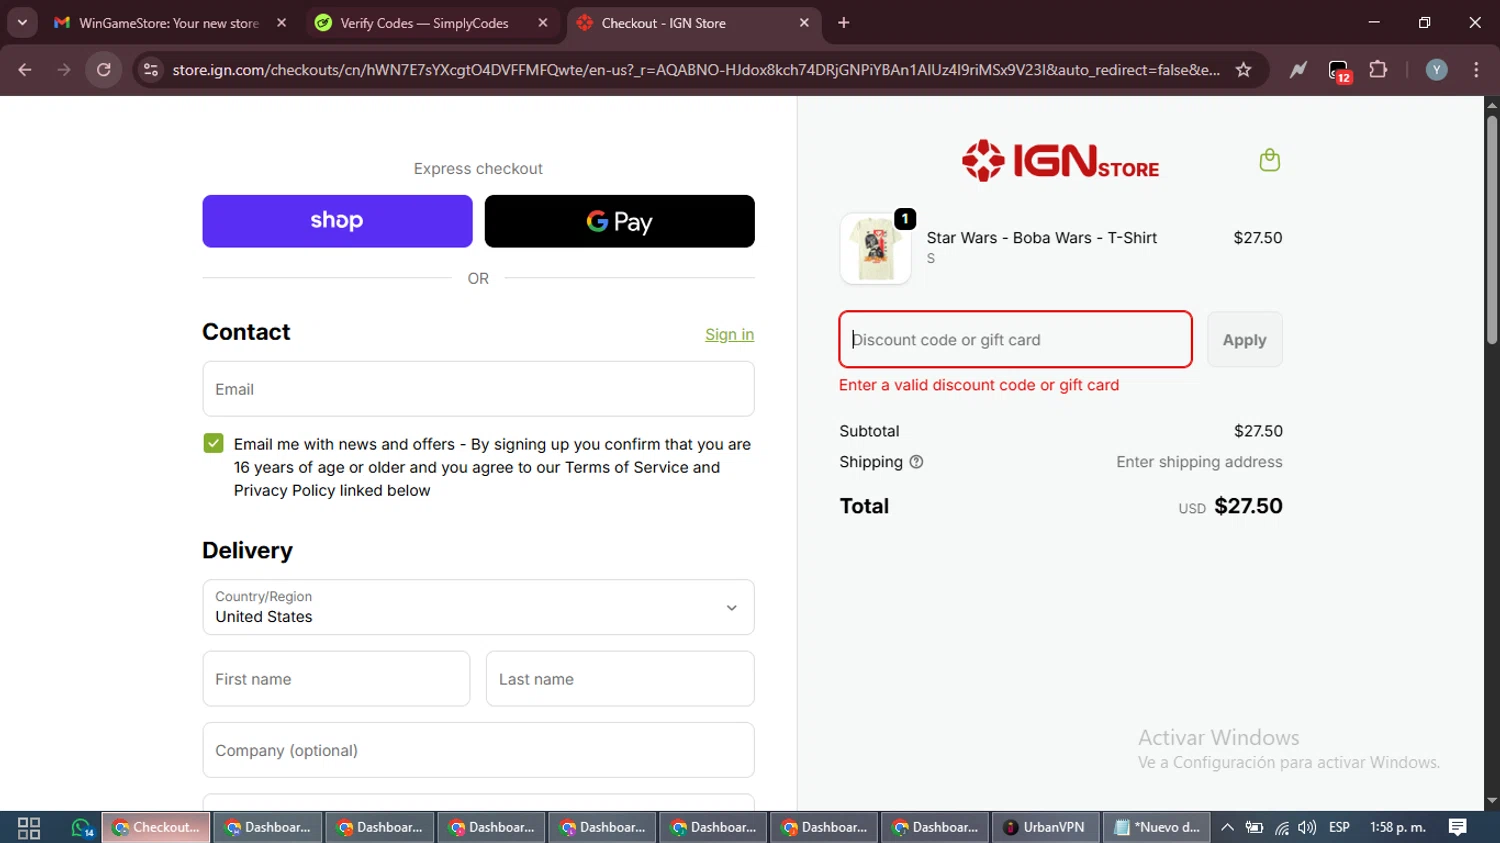Screen dimensions: 1500x843
Task: Show hidden system tray icons
Action: [1227, 827]
